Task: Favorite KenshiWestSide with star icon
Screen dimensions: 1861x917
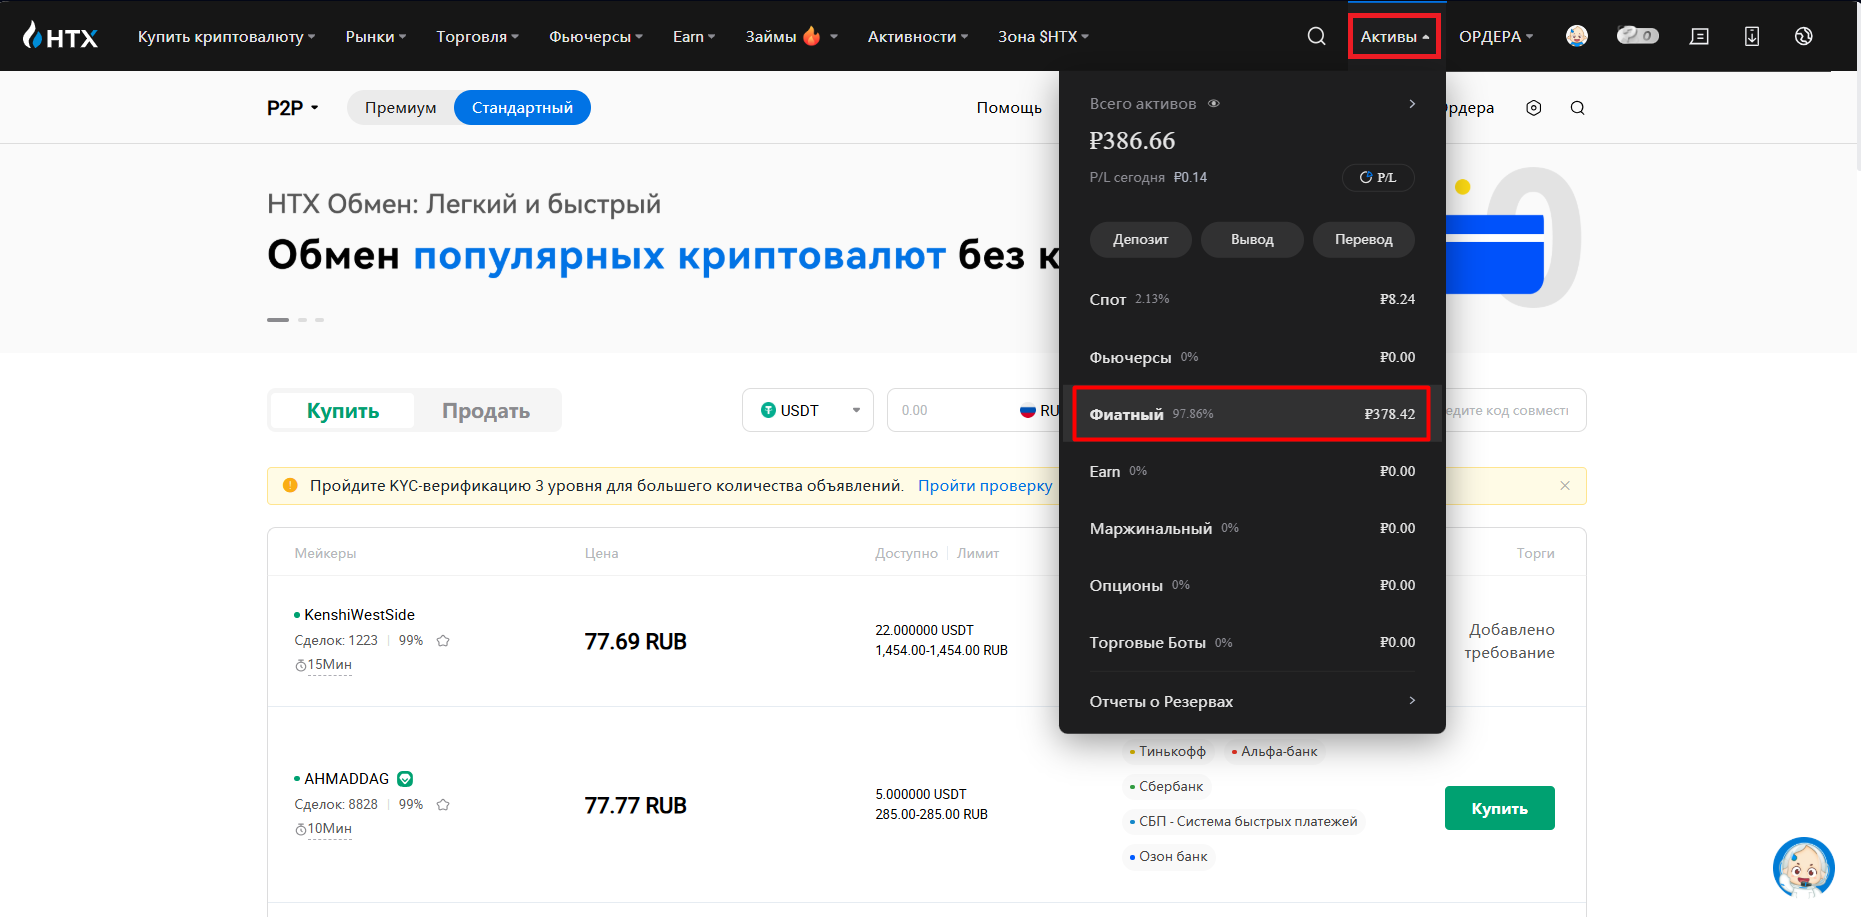Action: tap(443, 641)
